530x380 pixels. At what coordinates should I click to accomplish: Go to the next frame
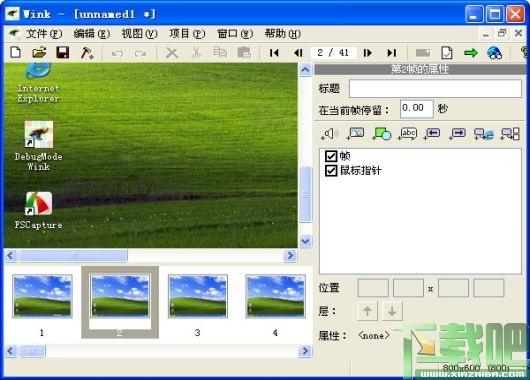point(368,53)
